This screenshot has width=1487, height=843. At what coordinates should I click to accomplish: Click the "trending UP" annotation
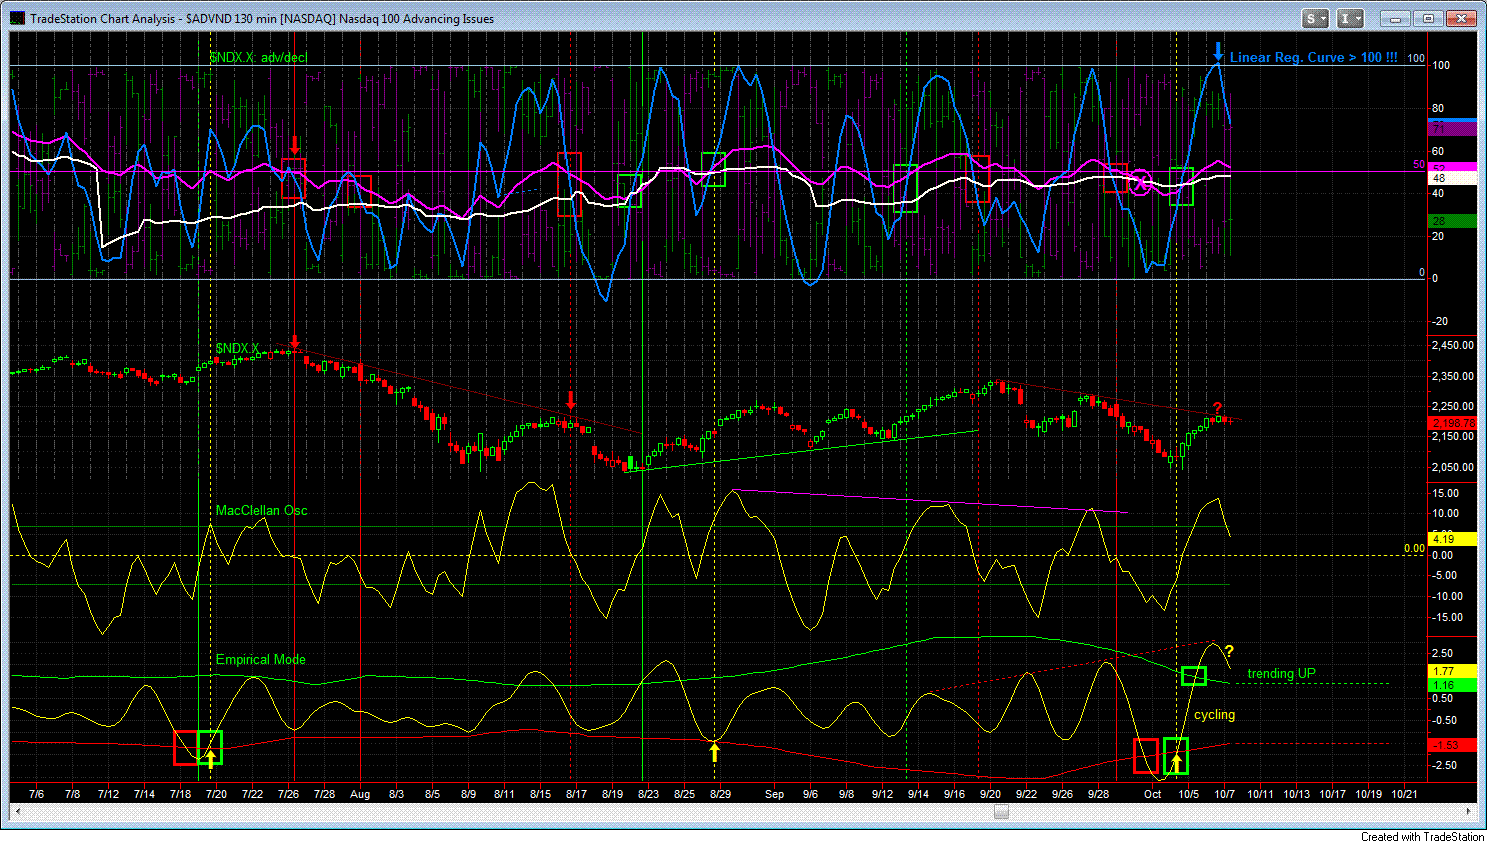(1281, 674)
